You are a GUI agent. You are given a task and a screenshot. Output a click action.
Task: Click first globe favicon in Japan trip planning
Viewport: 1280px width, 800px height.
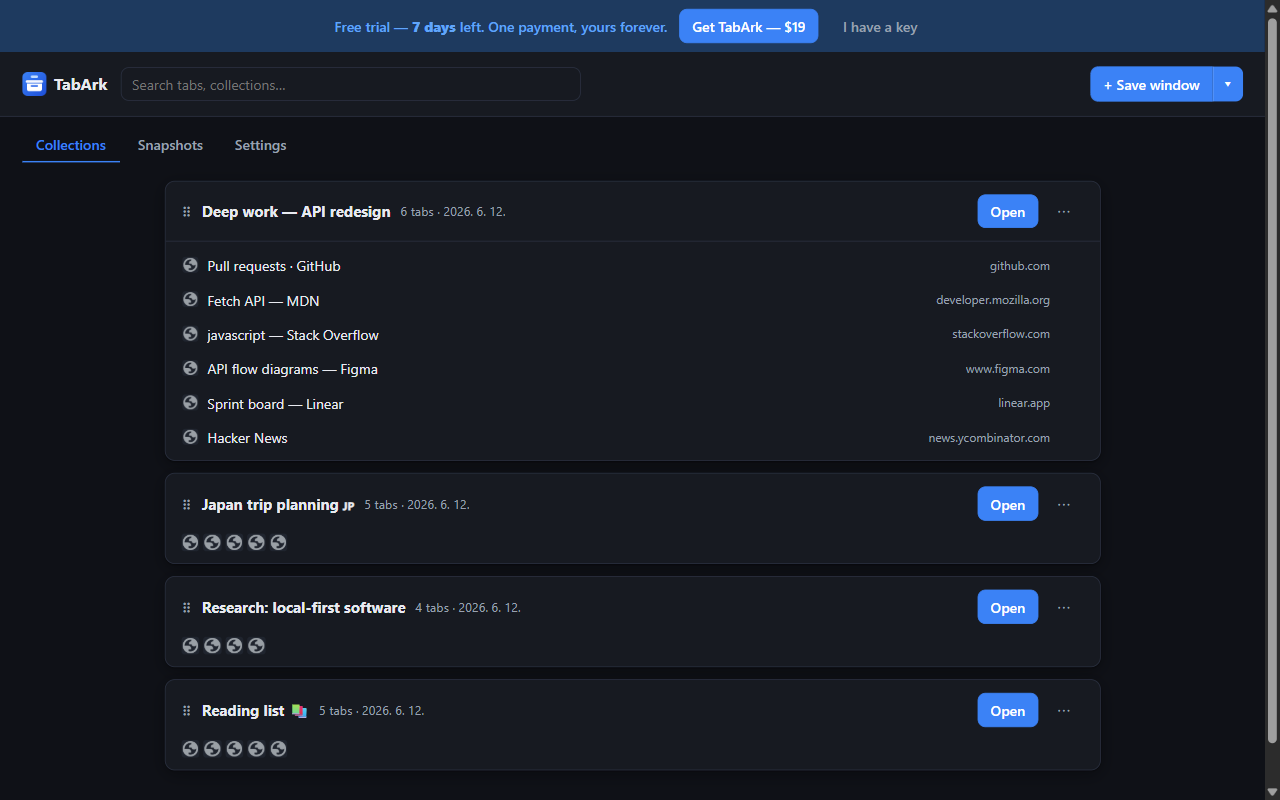(190, 542)
